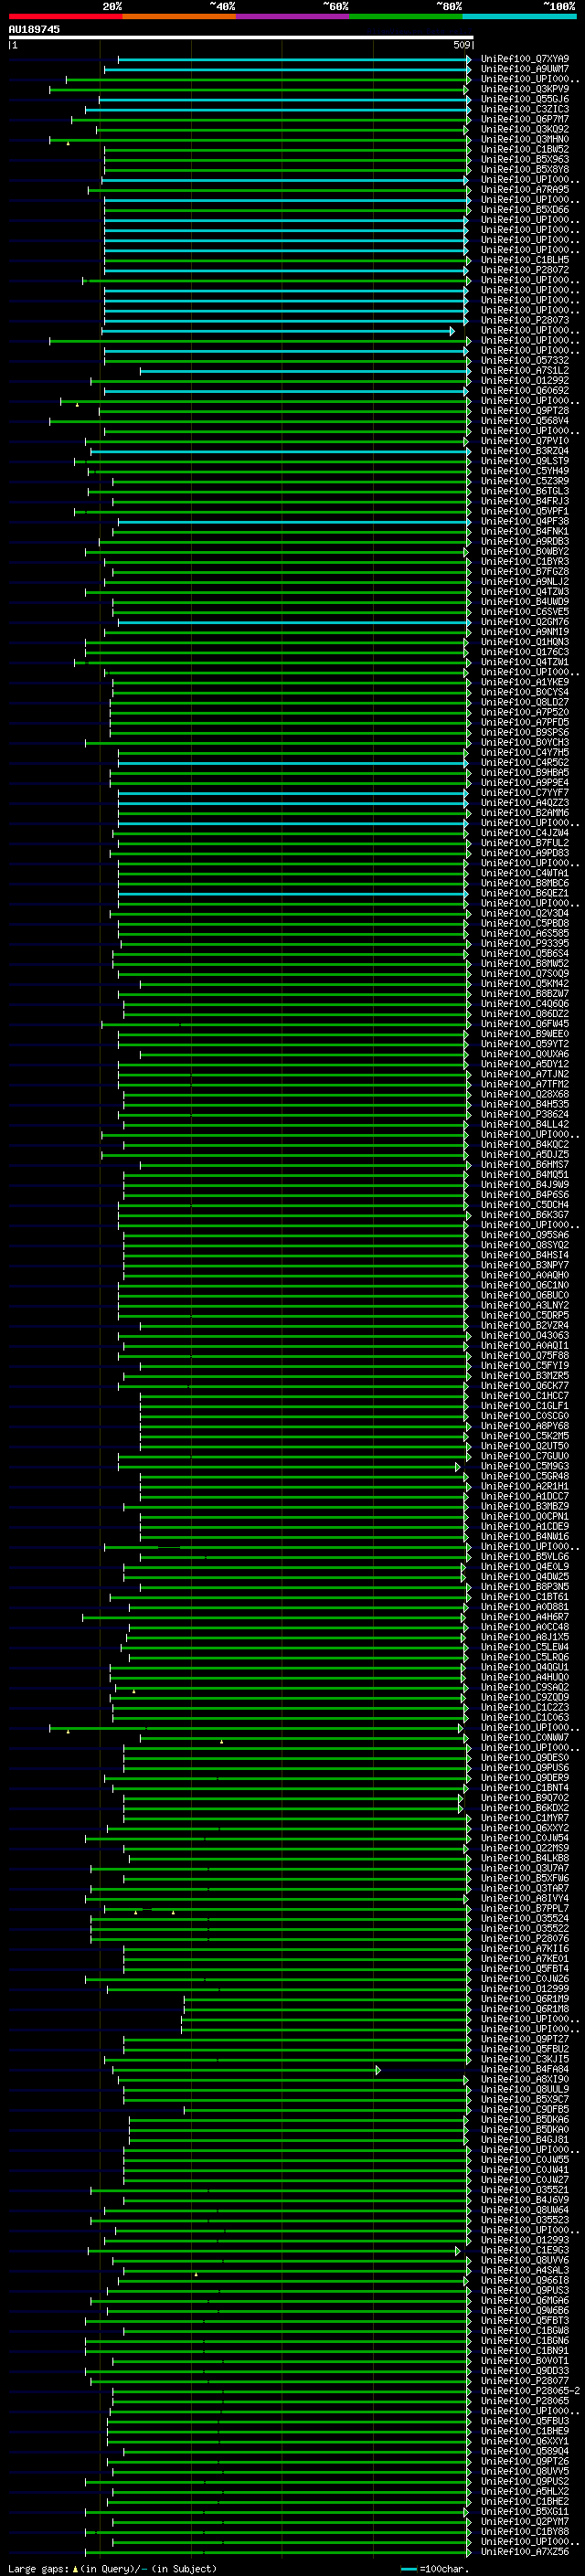Click the UniRef100_C1BLH5 label
This screenshot has width=585, height=2576.
click(525, 260)
